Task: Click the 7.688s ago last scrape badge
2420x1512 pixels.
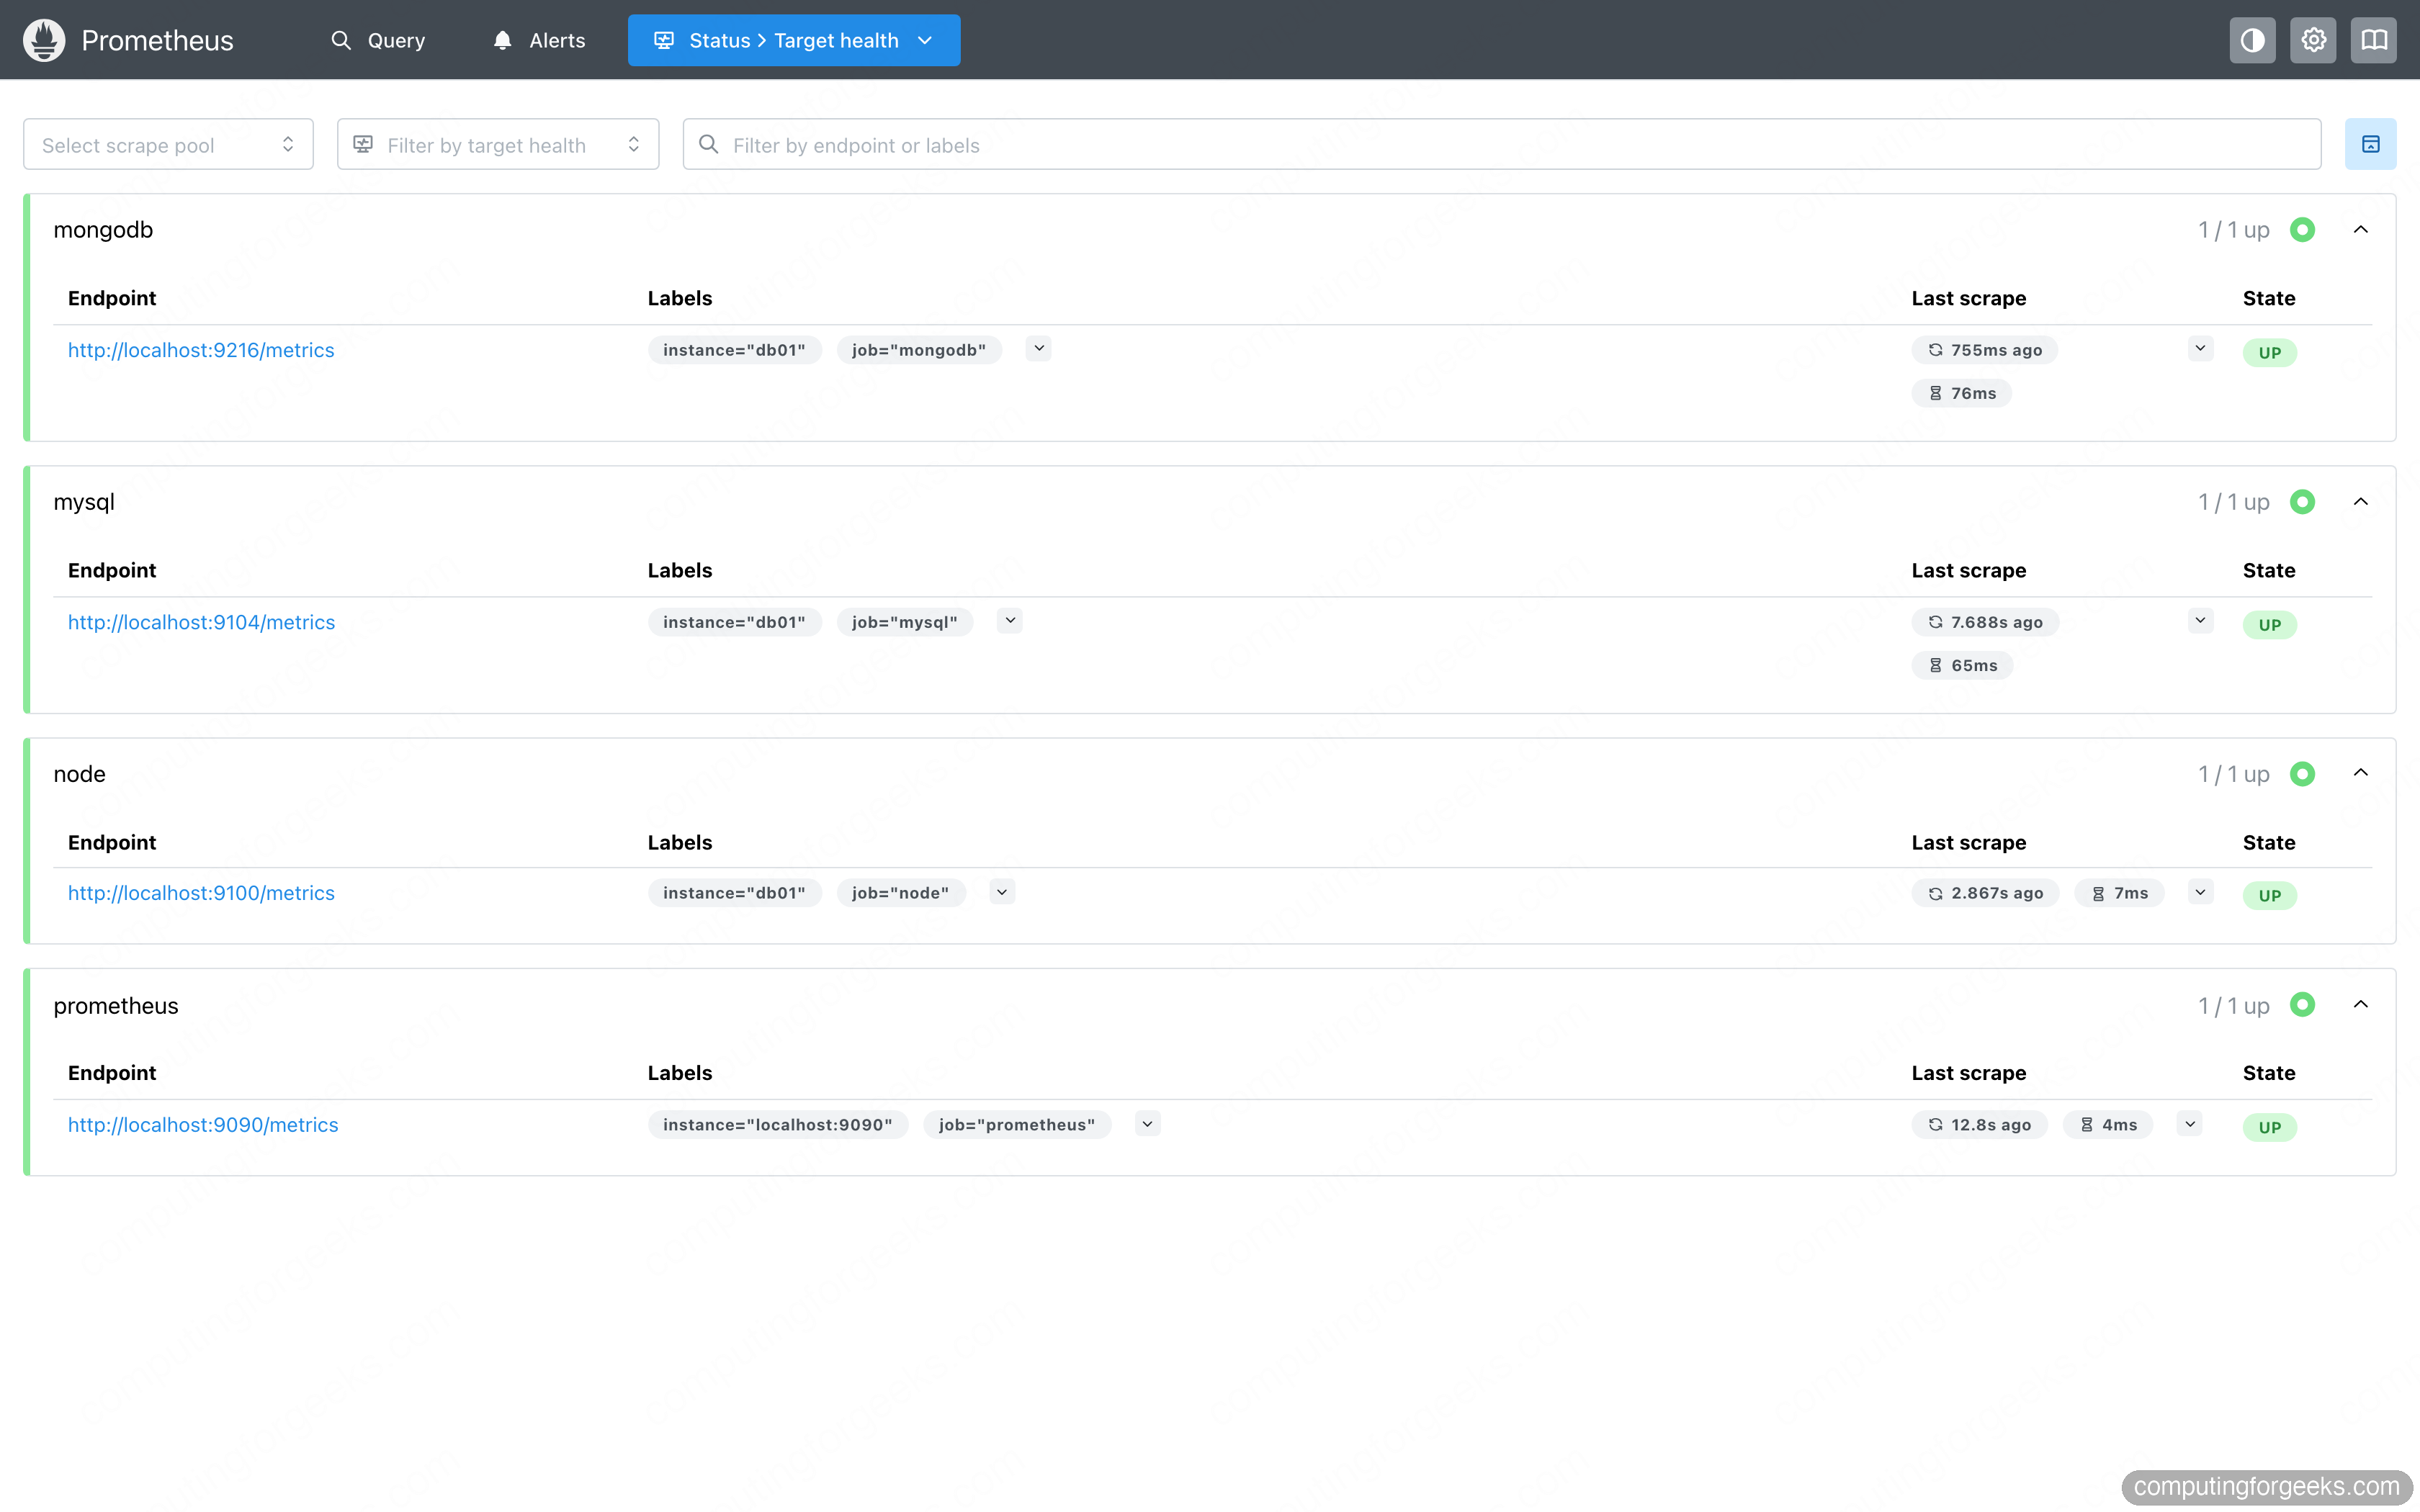Action: click(x=1985, y=622)
